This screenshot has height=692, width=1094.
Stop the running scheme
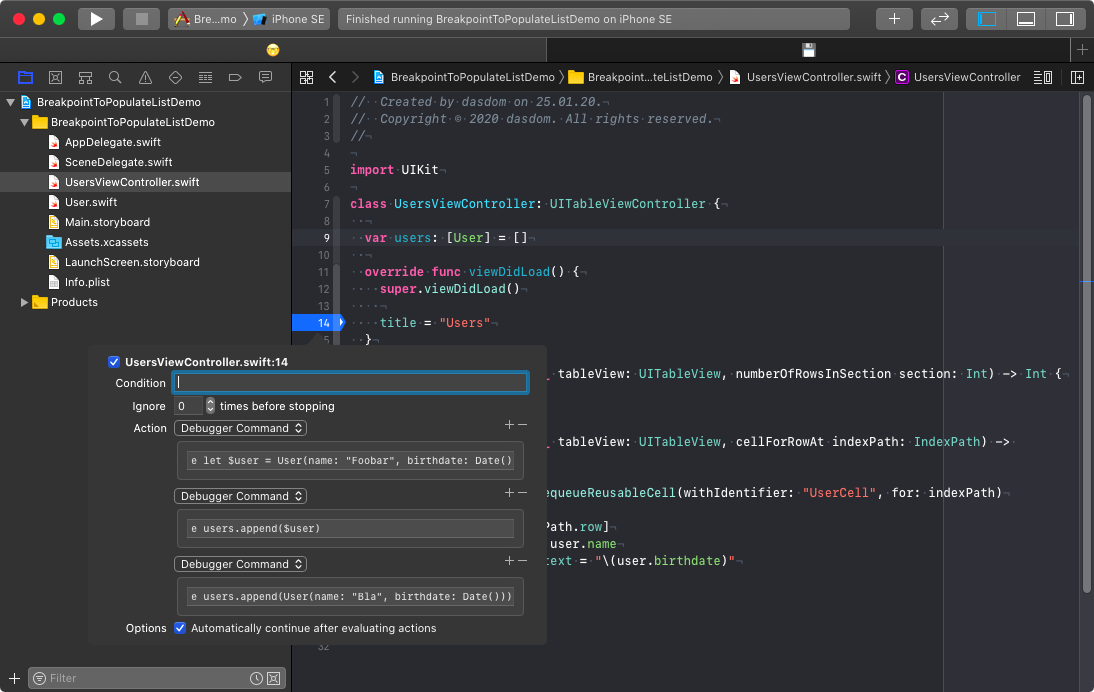[x=142, y=19]
